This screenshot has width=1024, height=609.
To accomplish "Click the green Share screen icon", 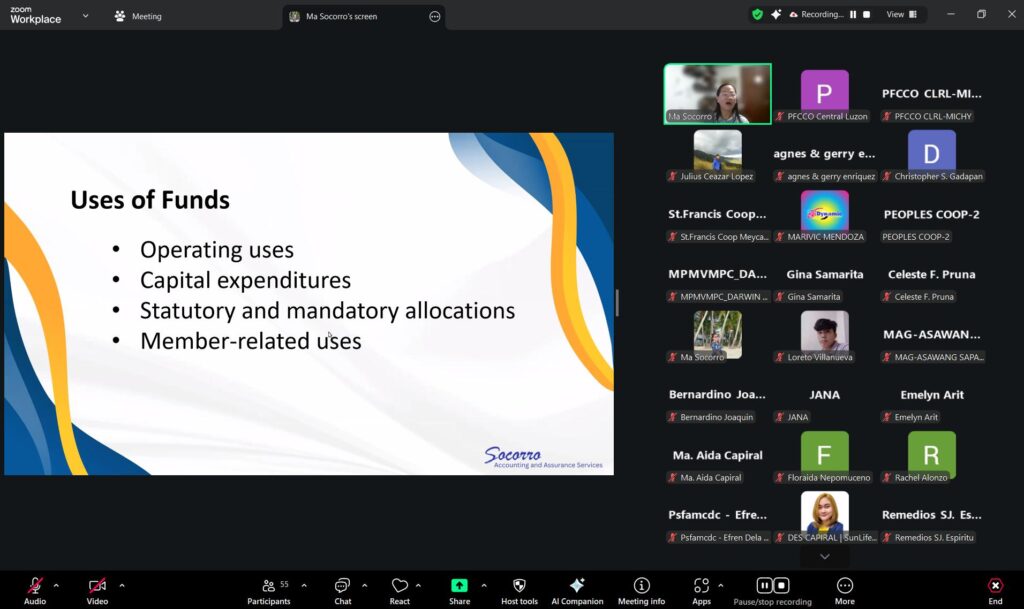I will point(459,586).
